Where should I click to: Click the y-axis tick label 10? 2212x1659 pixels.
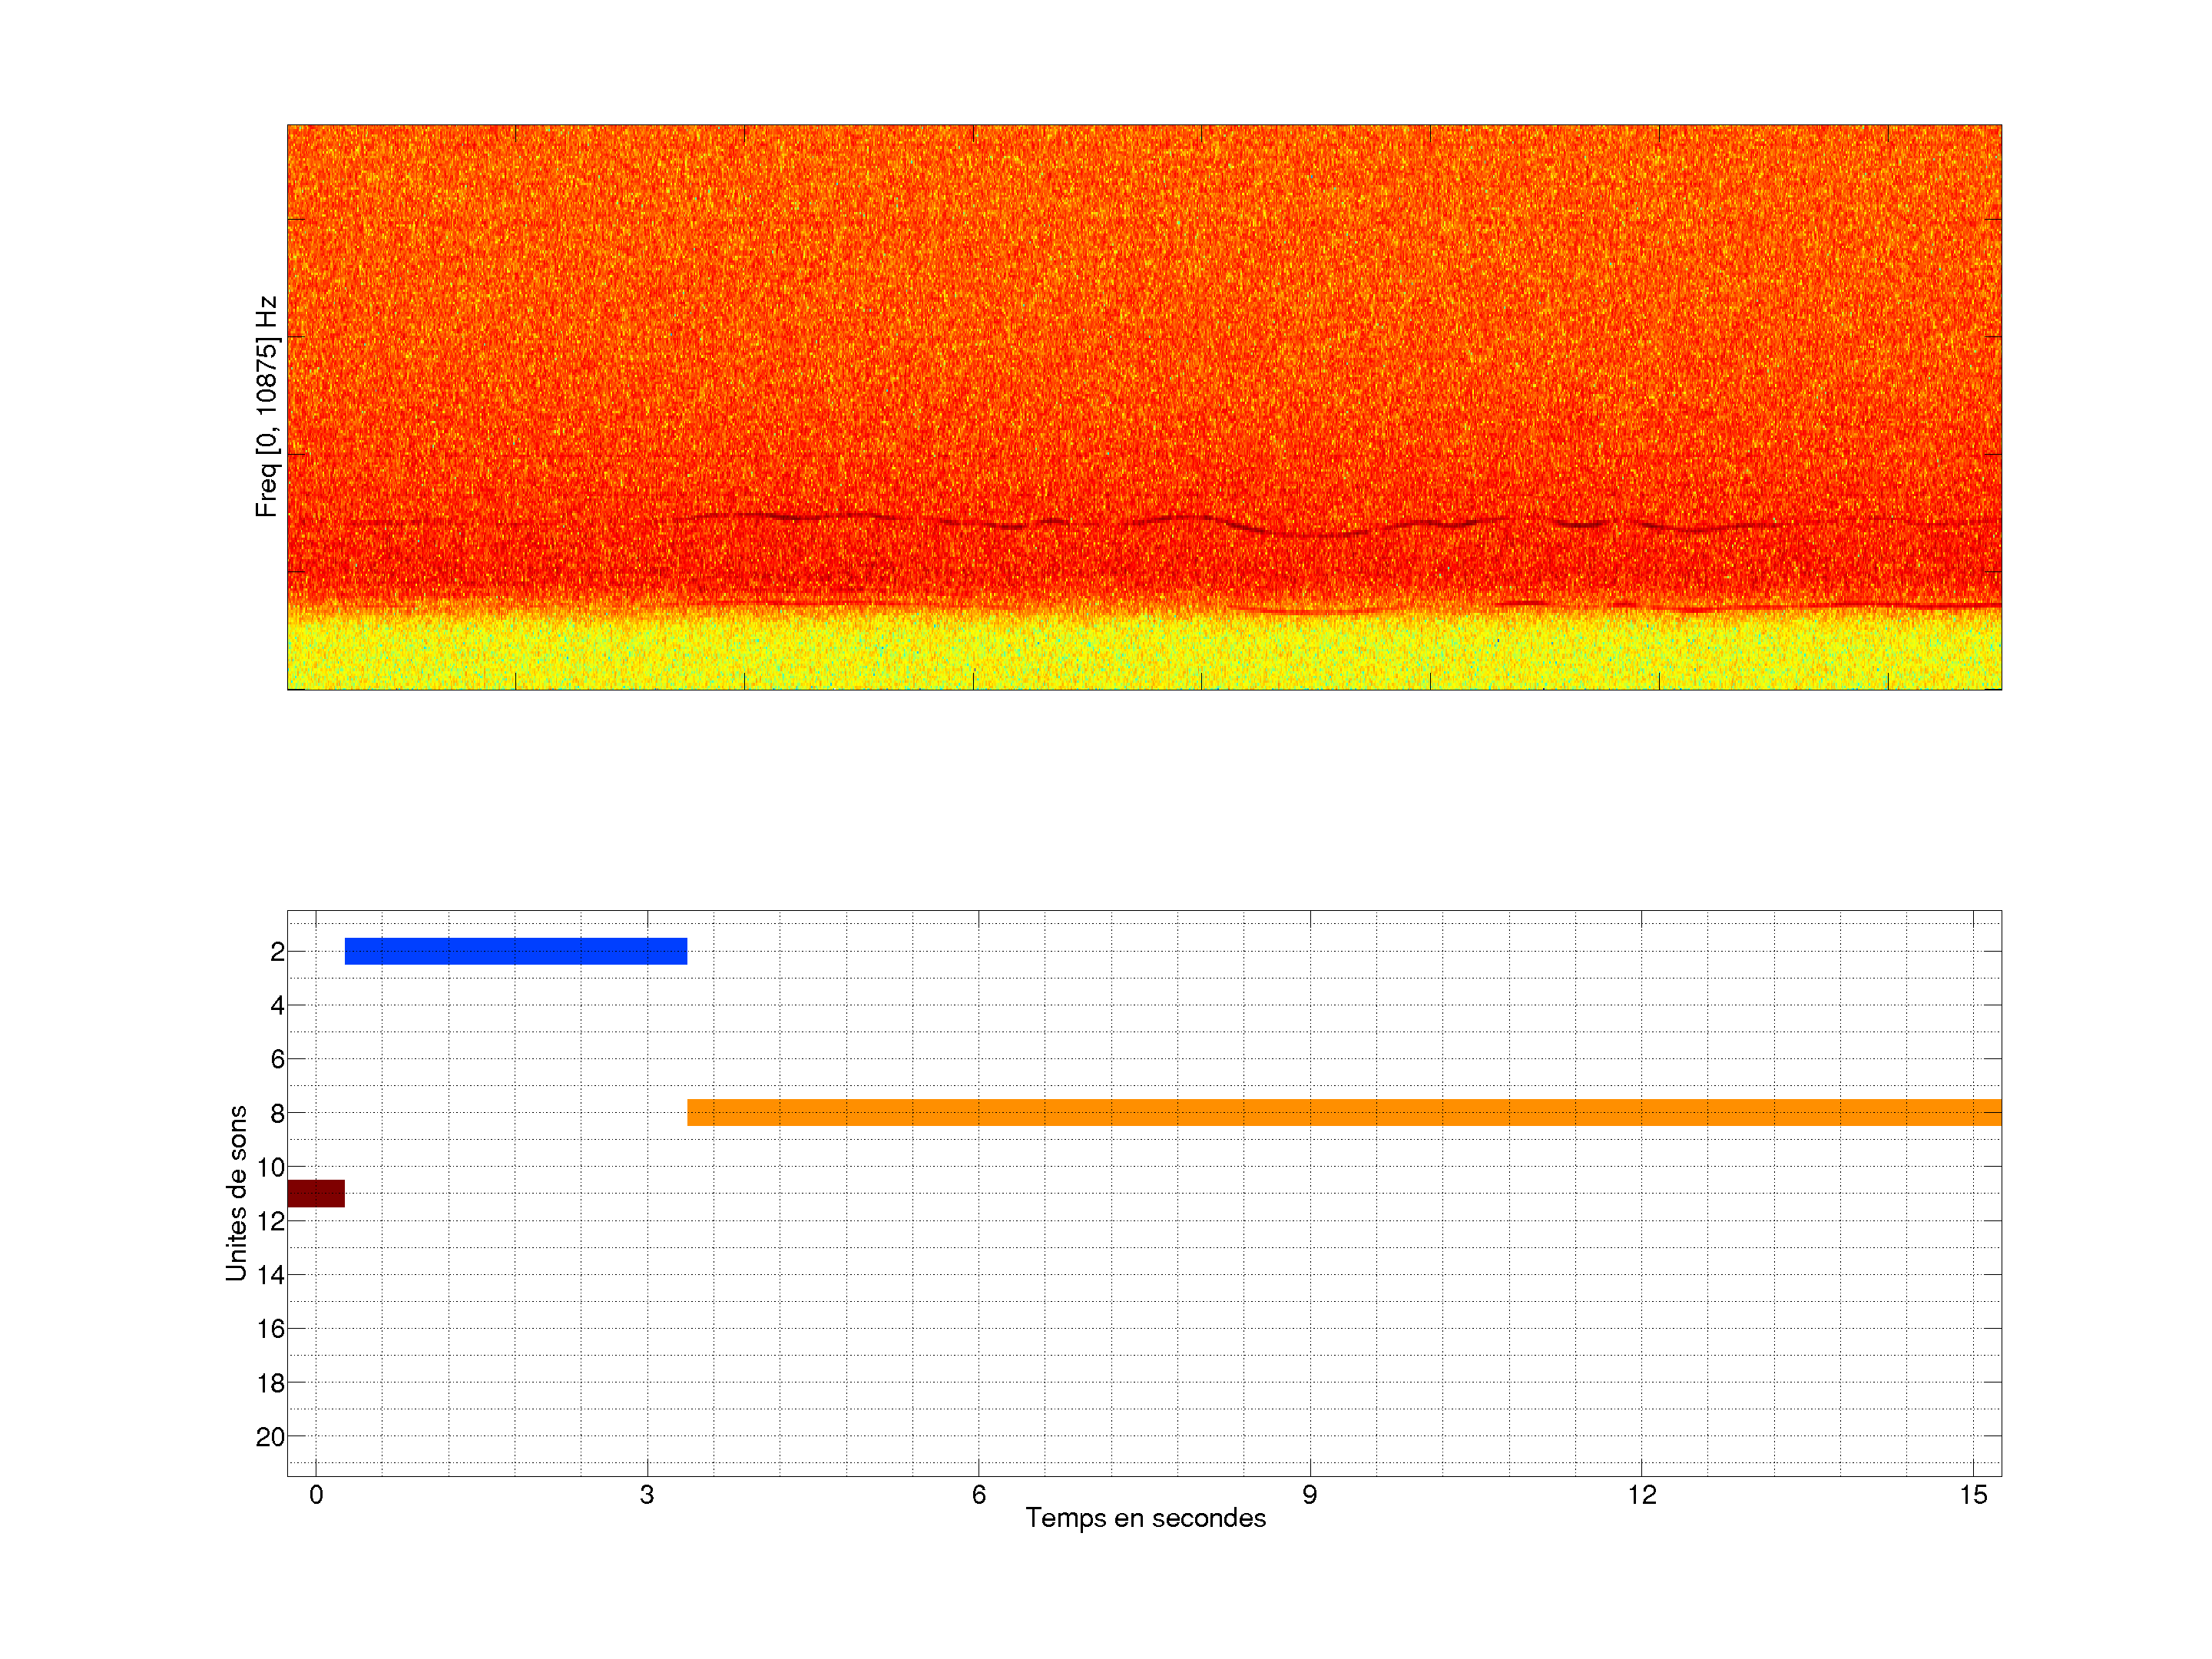[x=270, y=1167]
